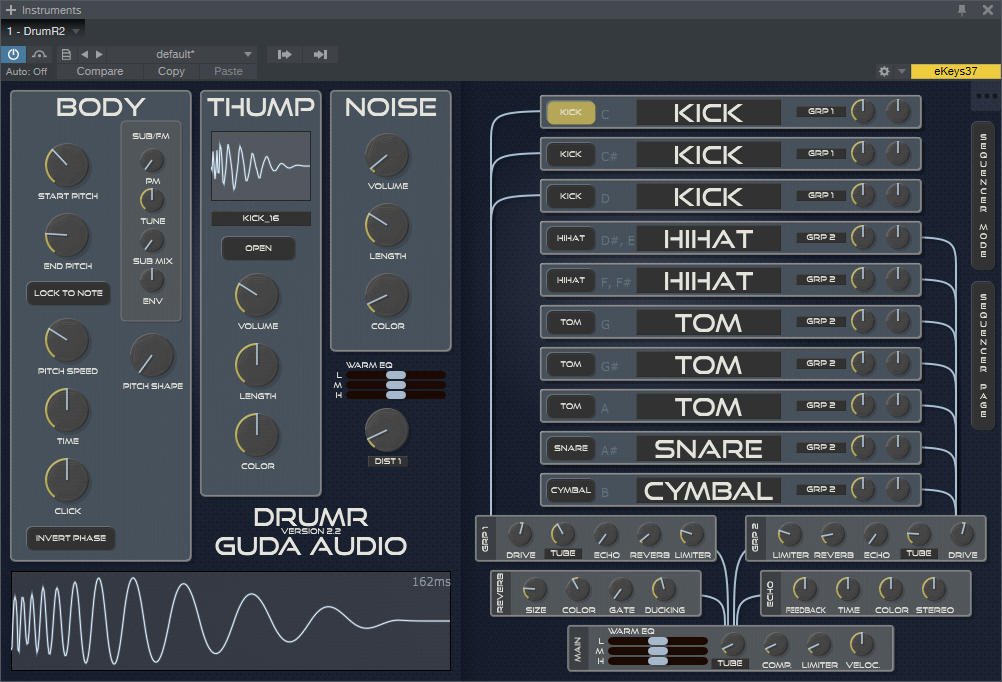Toggle the Invert Phase button
The image size is (1002, 682).
(70, 538)
